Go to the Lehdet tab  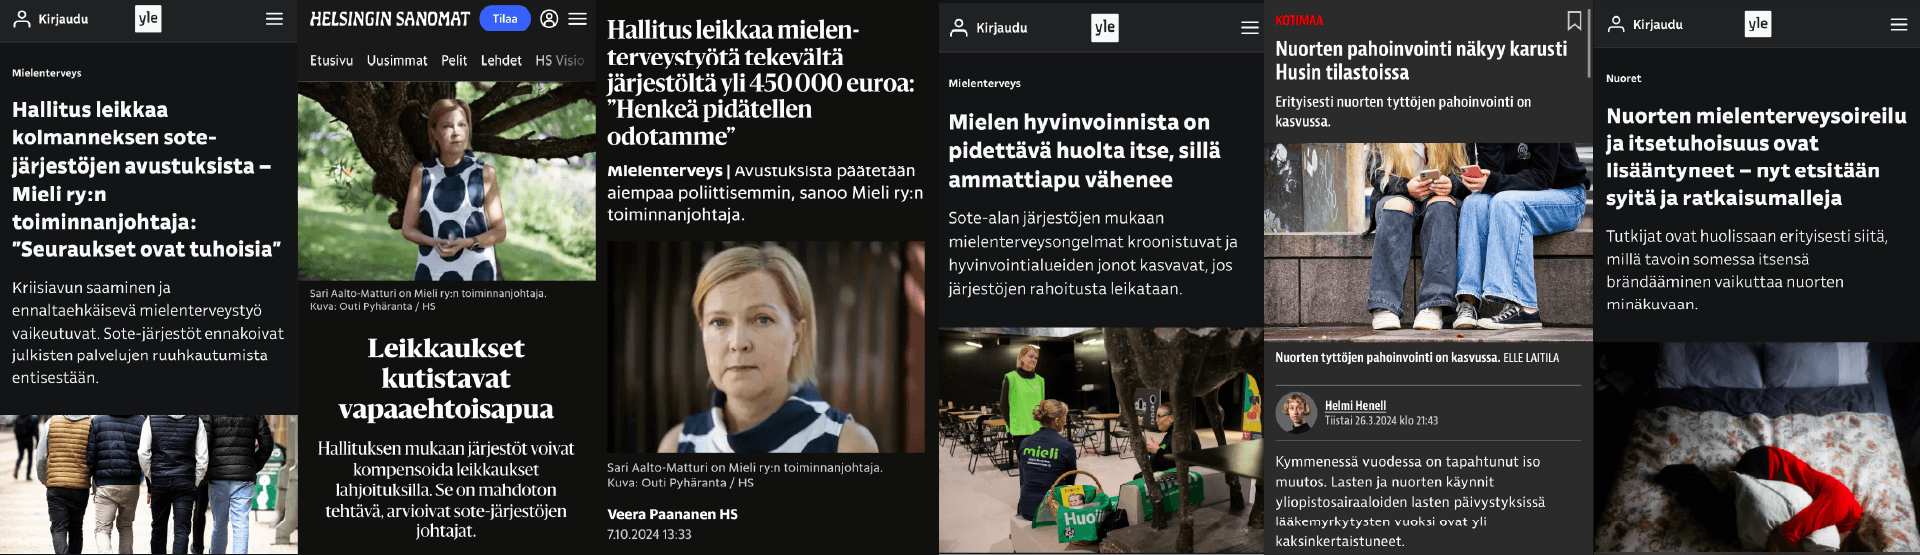(501, 61)
